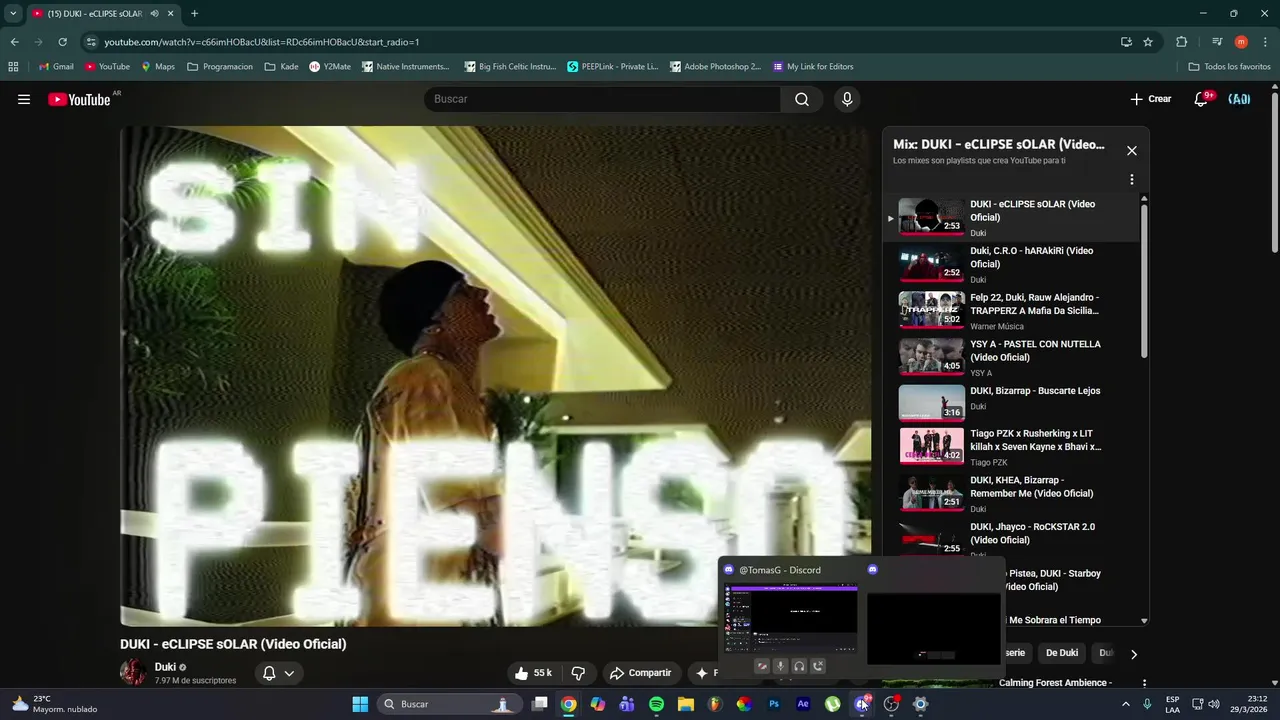Viewport: 1280px width, 720px height.
Task: Open the Chrome extensions puzzle icon
Action: [x=1181, y=42]
